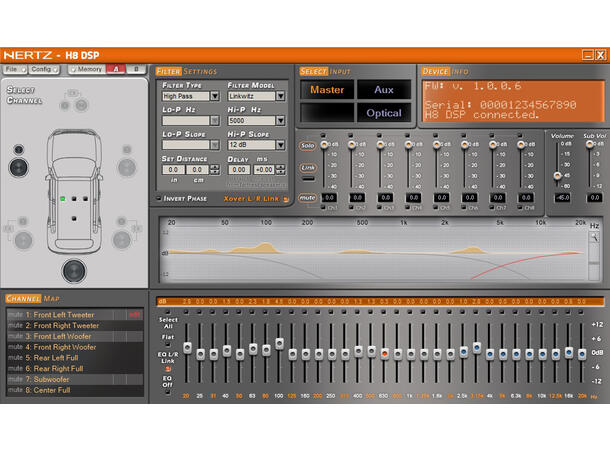The height and width of the screenshot is (450, 610).
Task: Enable the Ch4 checkbox under fader
Action: pos(407,208)
